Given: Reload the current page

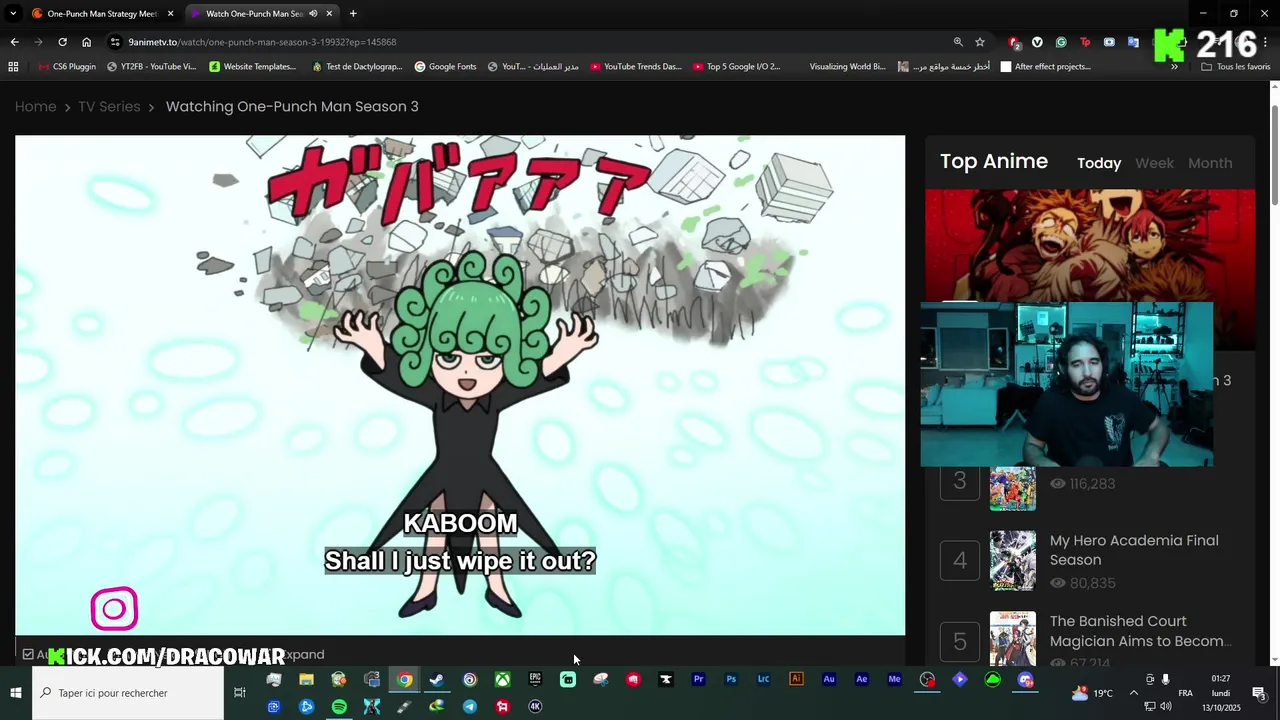Looking at the screenshot, I should pyautogui.click(x=62, y=42).
